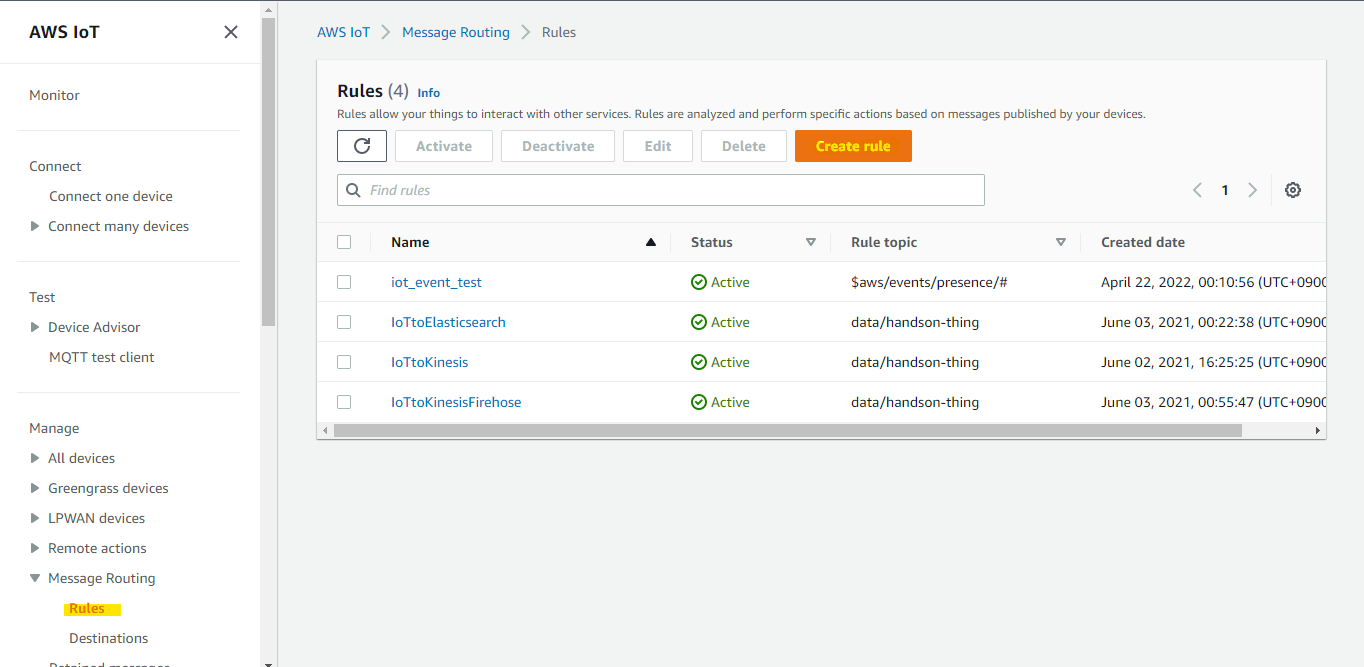Viewport: 1364px width, 667px height.
Task: Expand Greengrass devices section
Action: 36,488
